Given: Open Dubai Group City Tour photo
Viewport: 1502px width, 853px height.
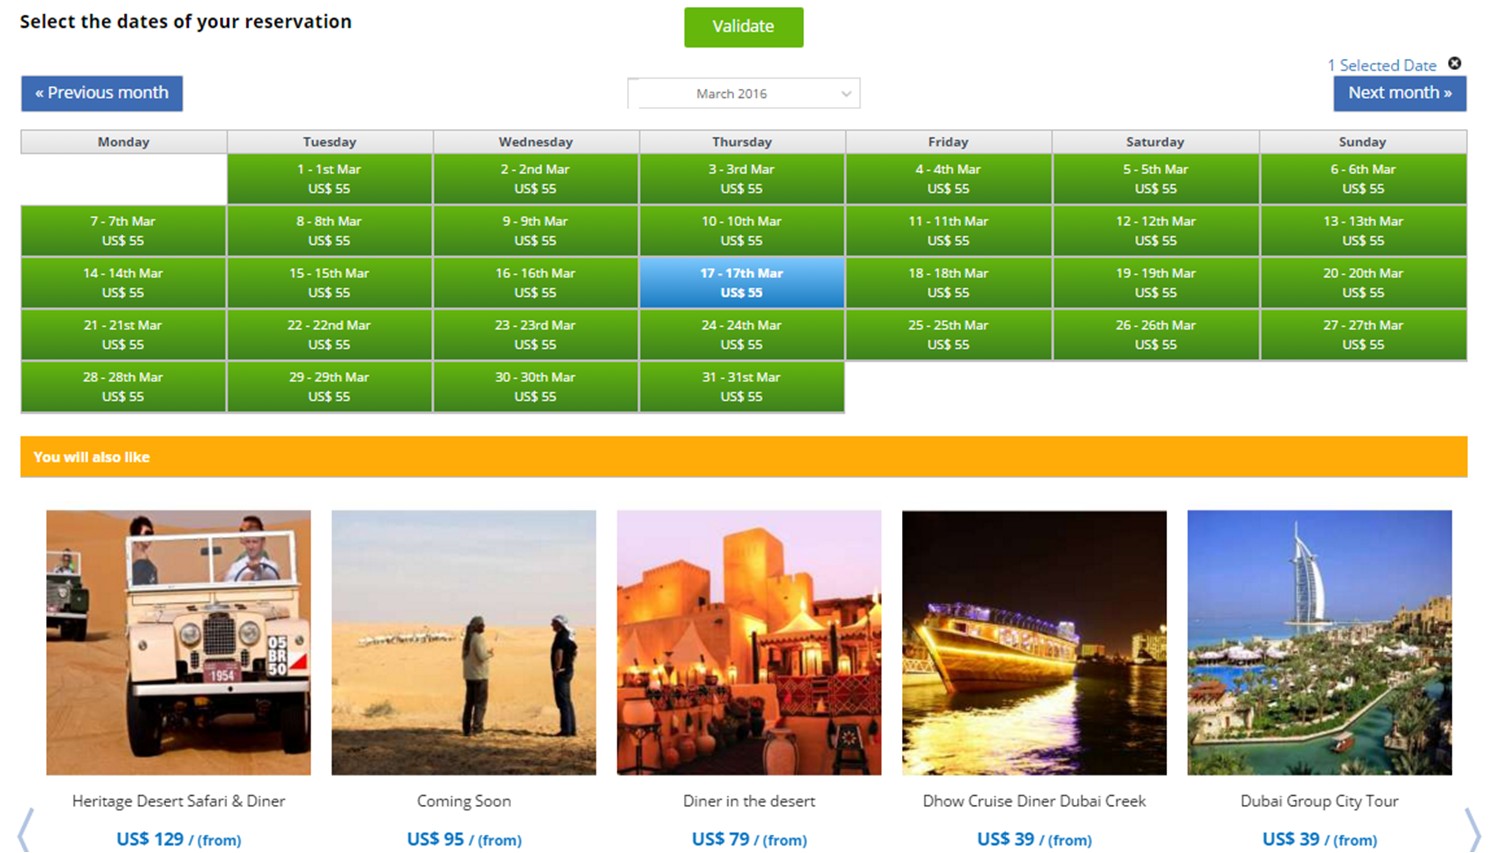Looking at the screenshot, I should click(1320, 643).
